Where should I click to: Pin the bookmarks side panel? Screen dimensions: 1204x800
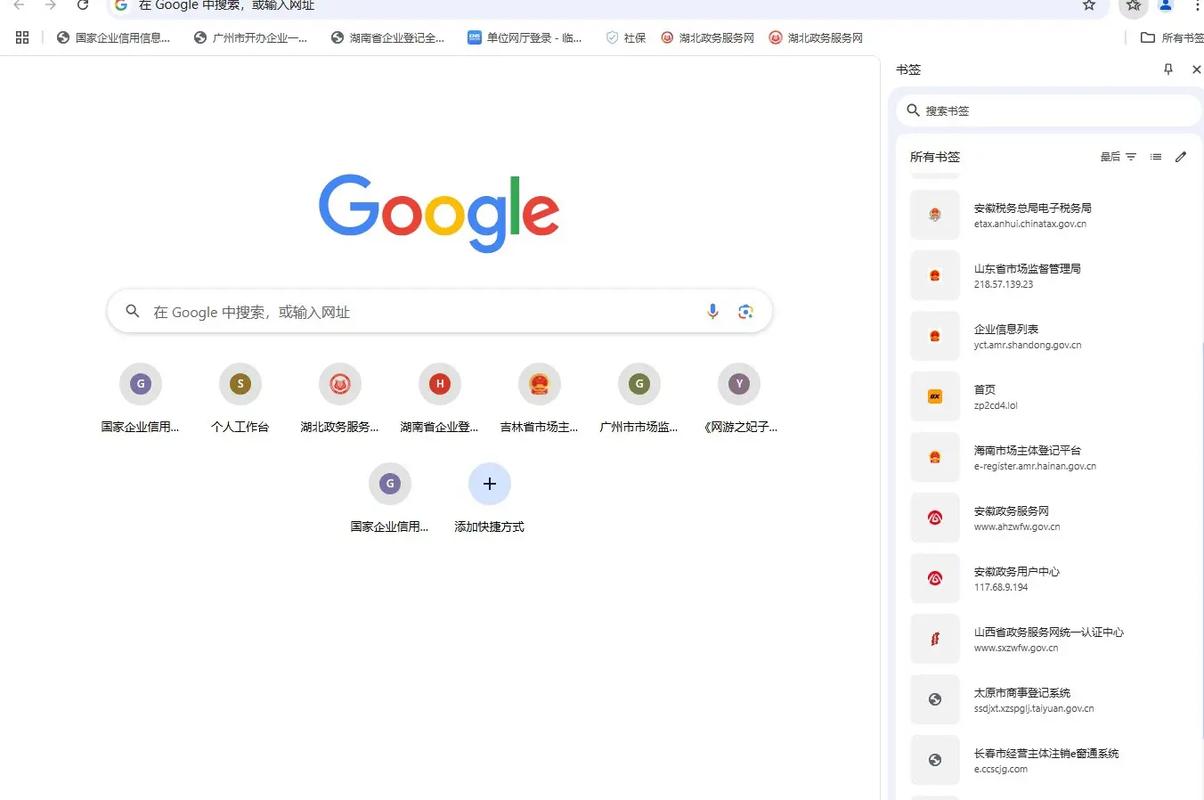pos(1168,69)
